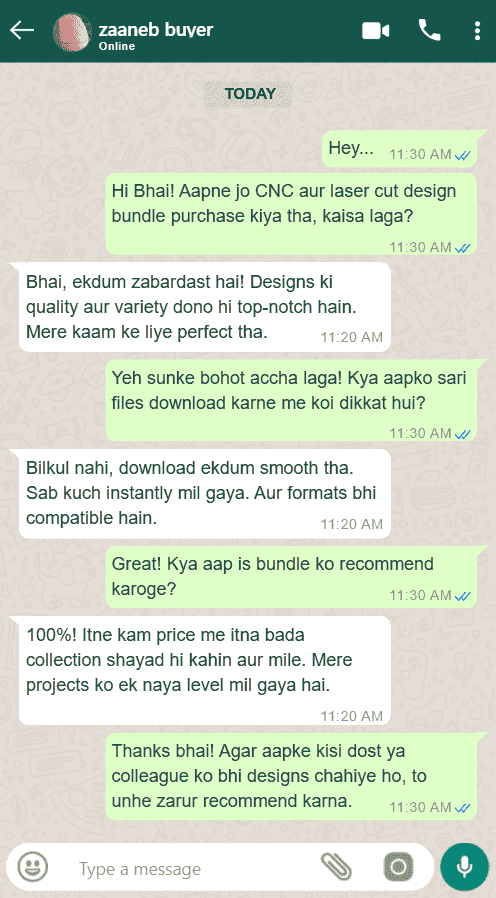The image size is (496, 898).
Task: Click the zaaneb buyer contact name
Action: click(156, 29)
